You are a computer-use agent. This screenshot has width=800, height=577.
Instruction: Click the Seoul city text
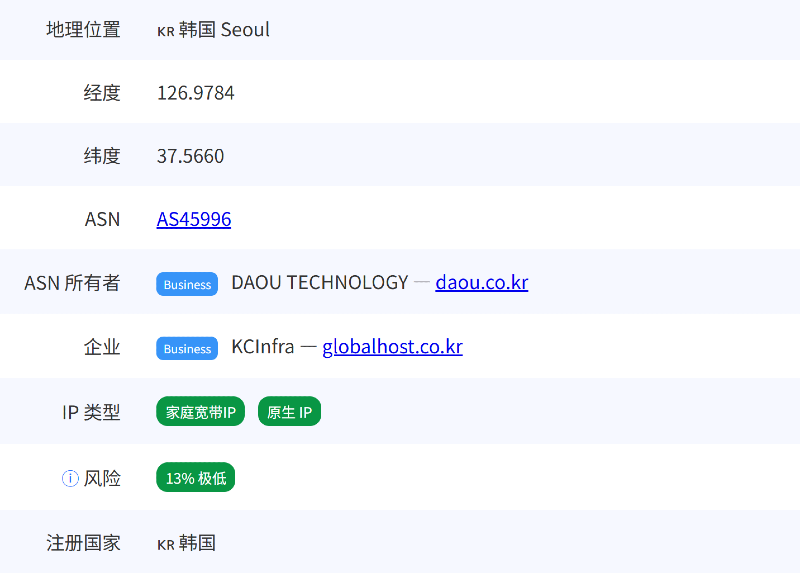[x=245, y=30]
